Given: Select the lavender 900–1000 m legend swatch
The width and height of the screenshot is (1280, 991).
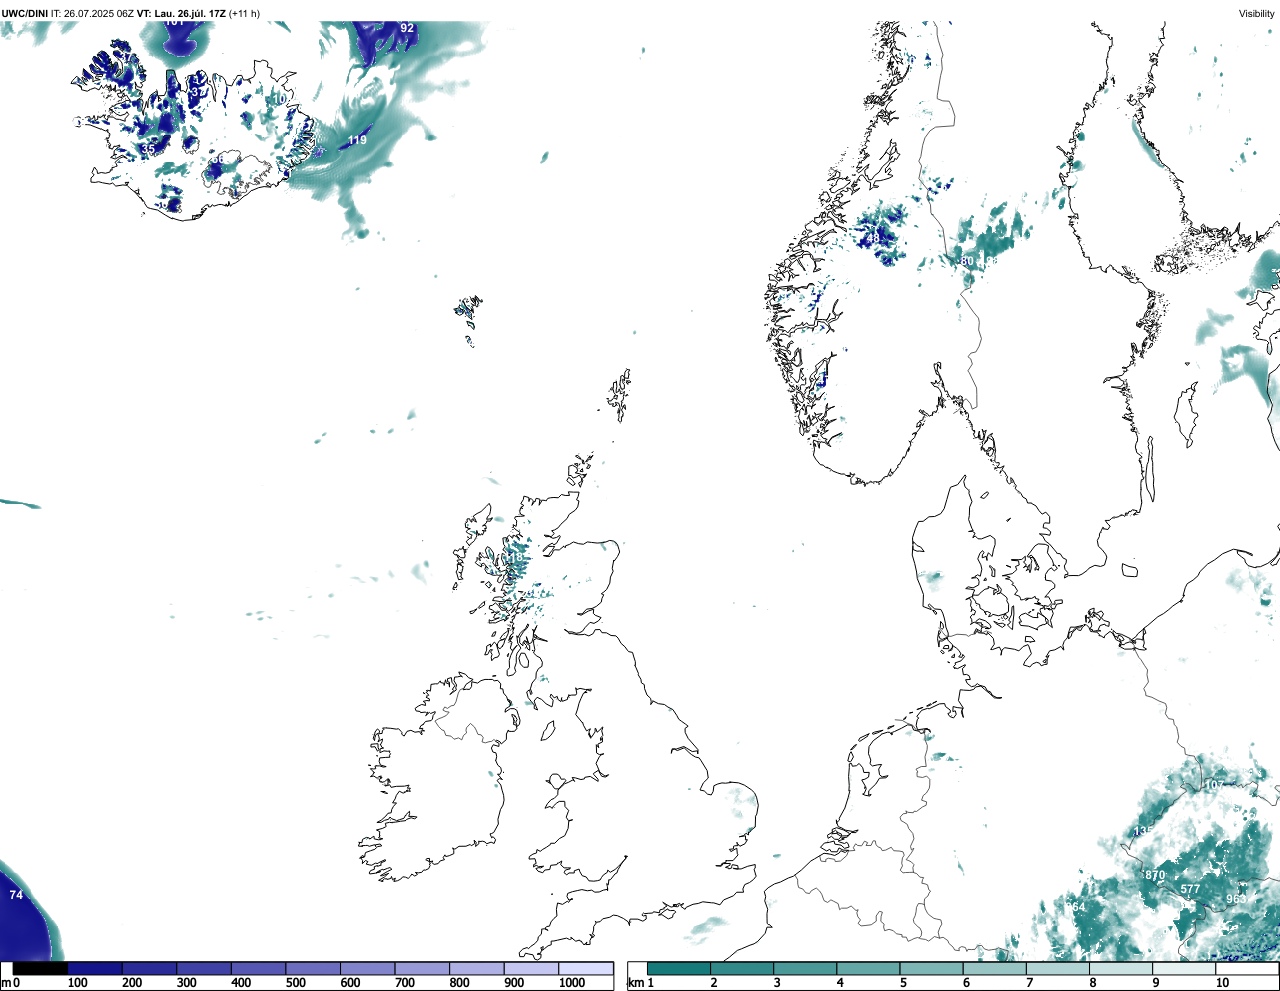Looking at the screenshot, I should 531,968.
